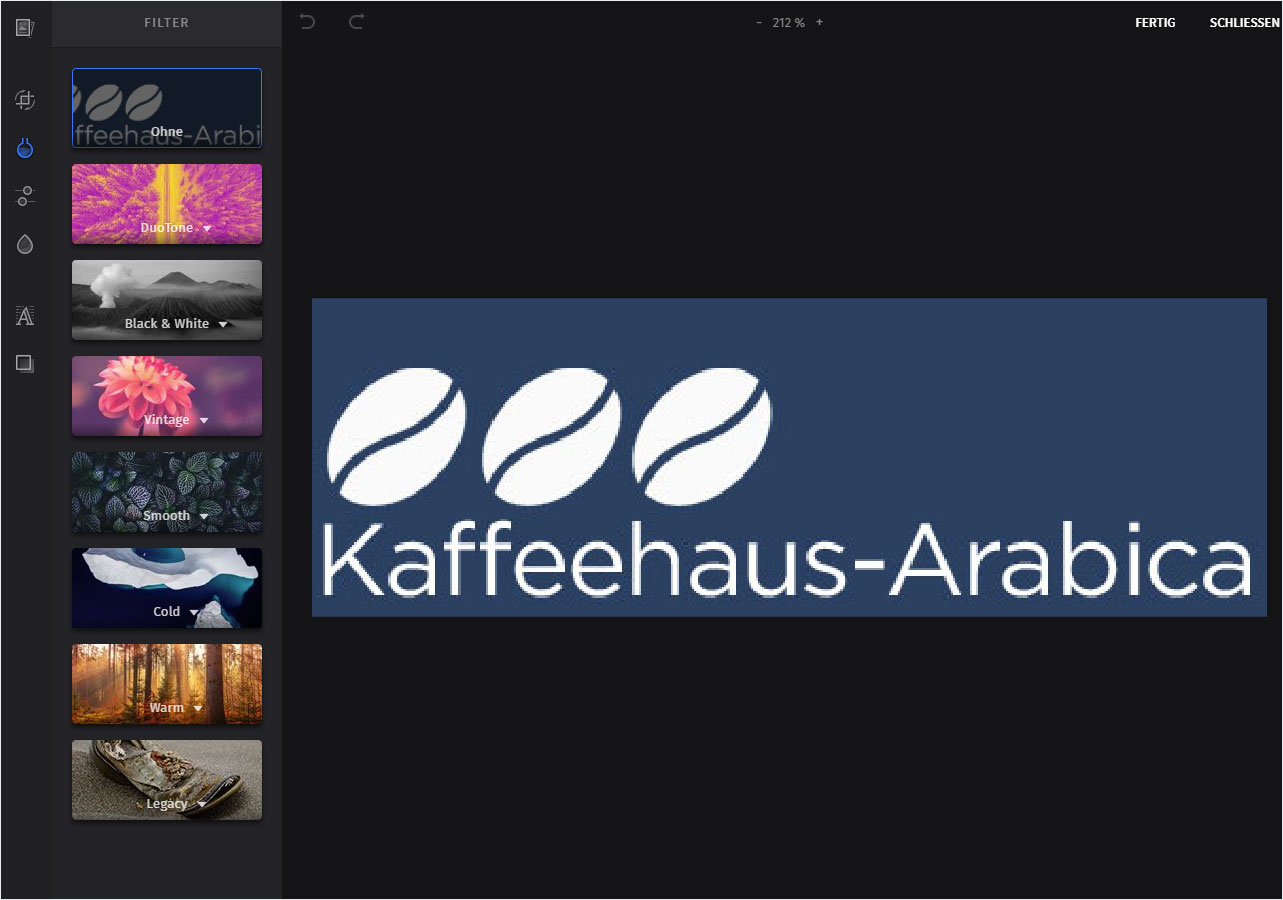Redo the last edit
The width and height of the screenshot is (1283, 900).
[x=356, y=22]
